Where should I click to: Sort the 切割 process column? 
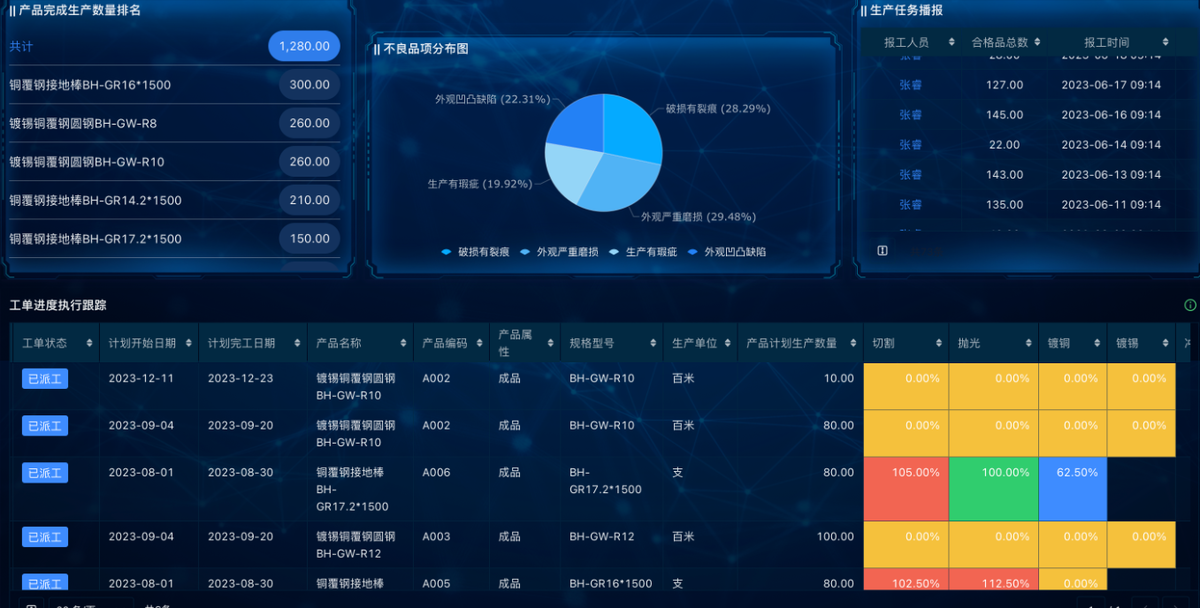(939, 343)
